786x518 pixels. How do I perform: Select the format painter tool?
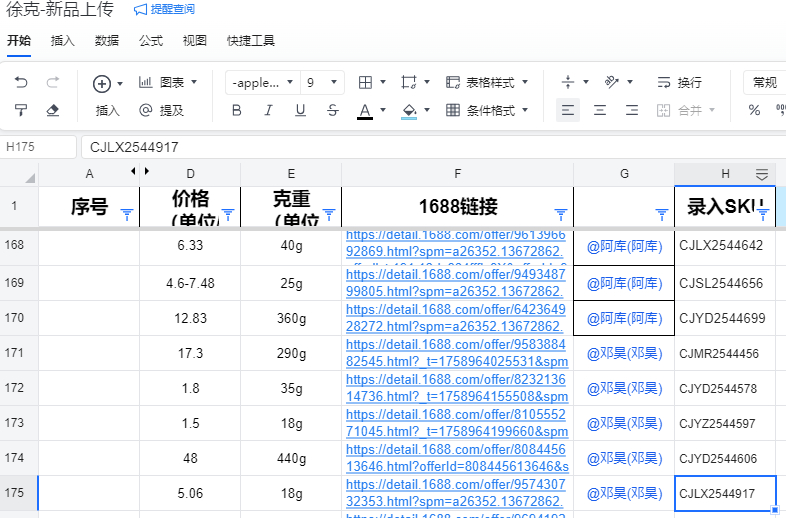[x=21, y=110]
